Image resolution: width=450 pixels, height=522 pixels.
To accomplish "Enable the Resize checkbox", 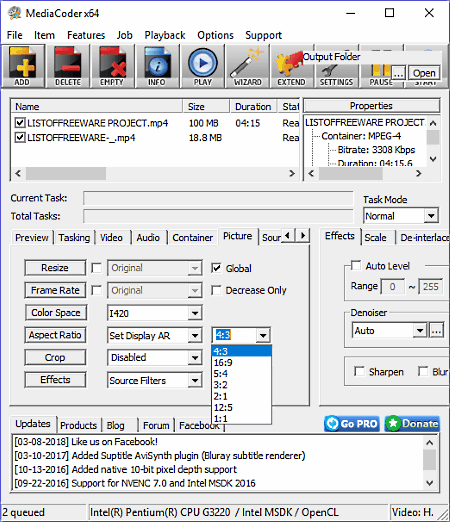I will click(x=97, y=268).
